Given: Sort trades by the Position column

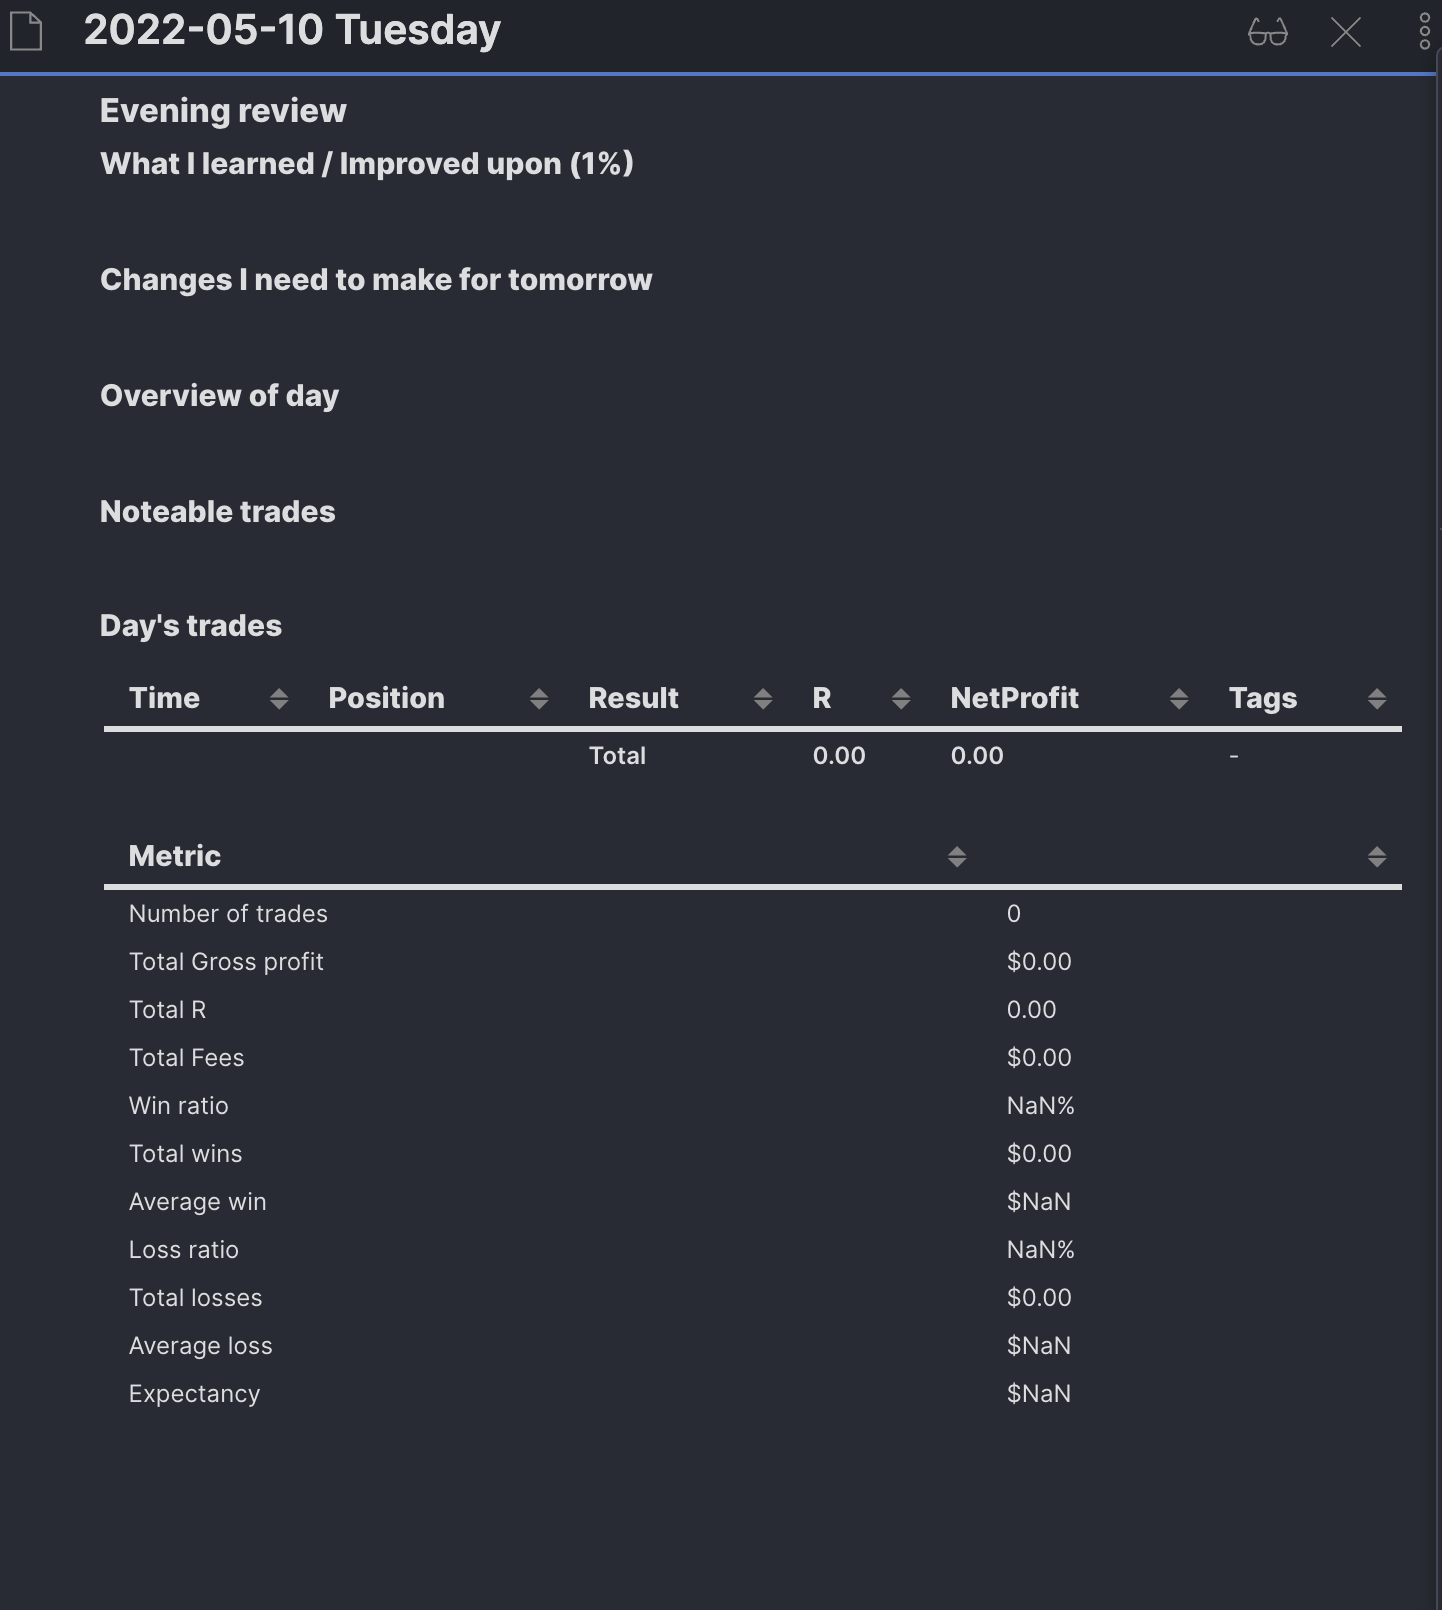Looking at the screenshot, I should coord(540,698).
